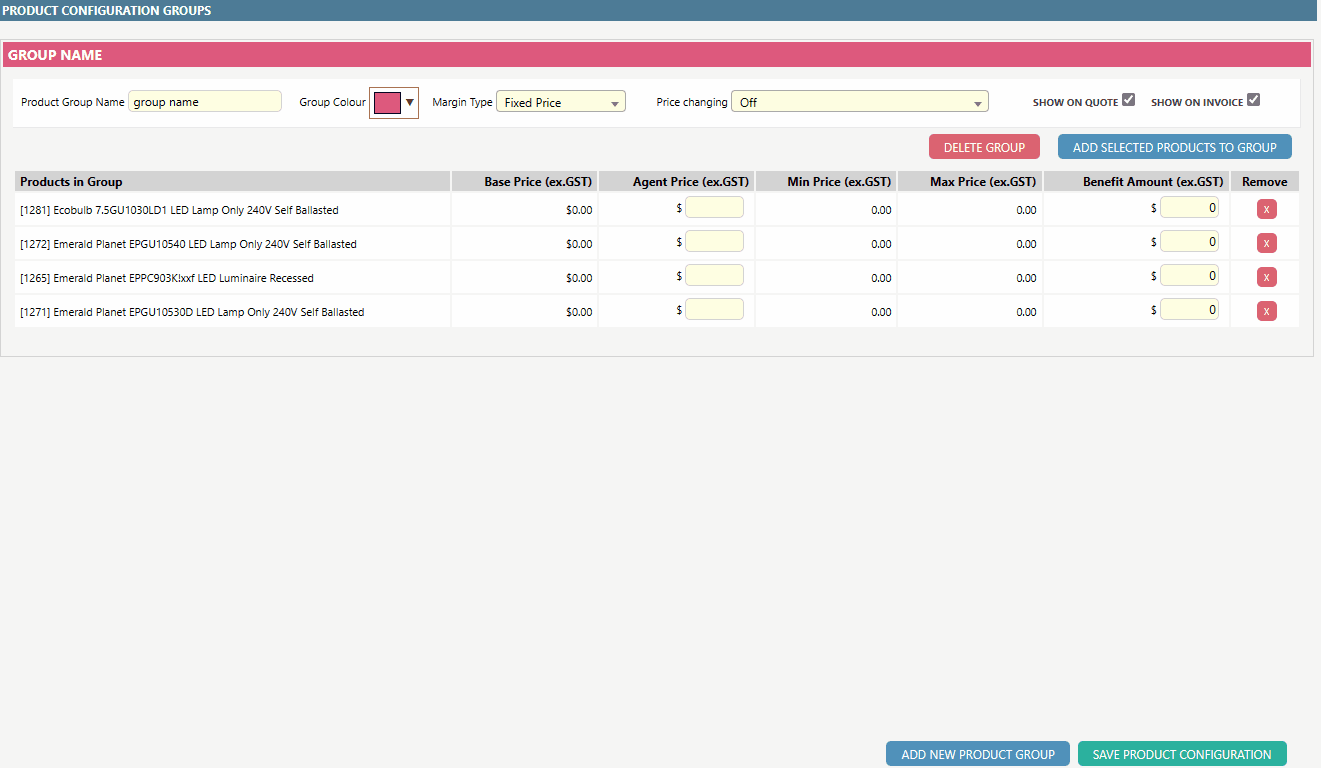This screenshot has height=768, width=1321.
Task: Click Add New Product Group button
Action: coord(977,754)
